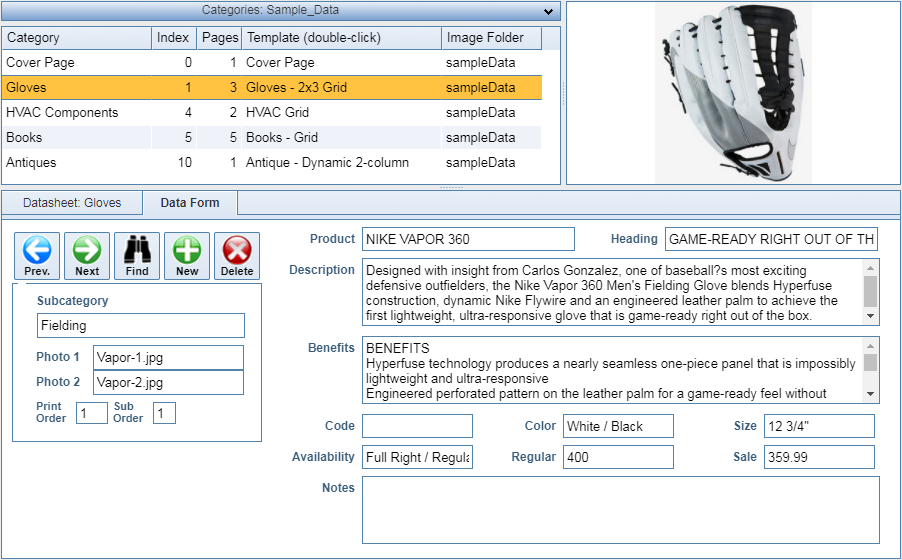This screenshot has height=560, width=902.
Task: Delete the current record with red X
Action: click(237, 255)
